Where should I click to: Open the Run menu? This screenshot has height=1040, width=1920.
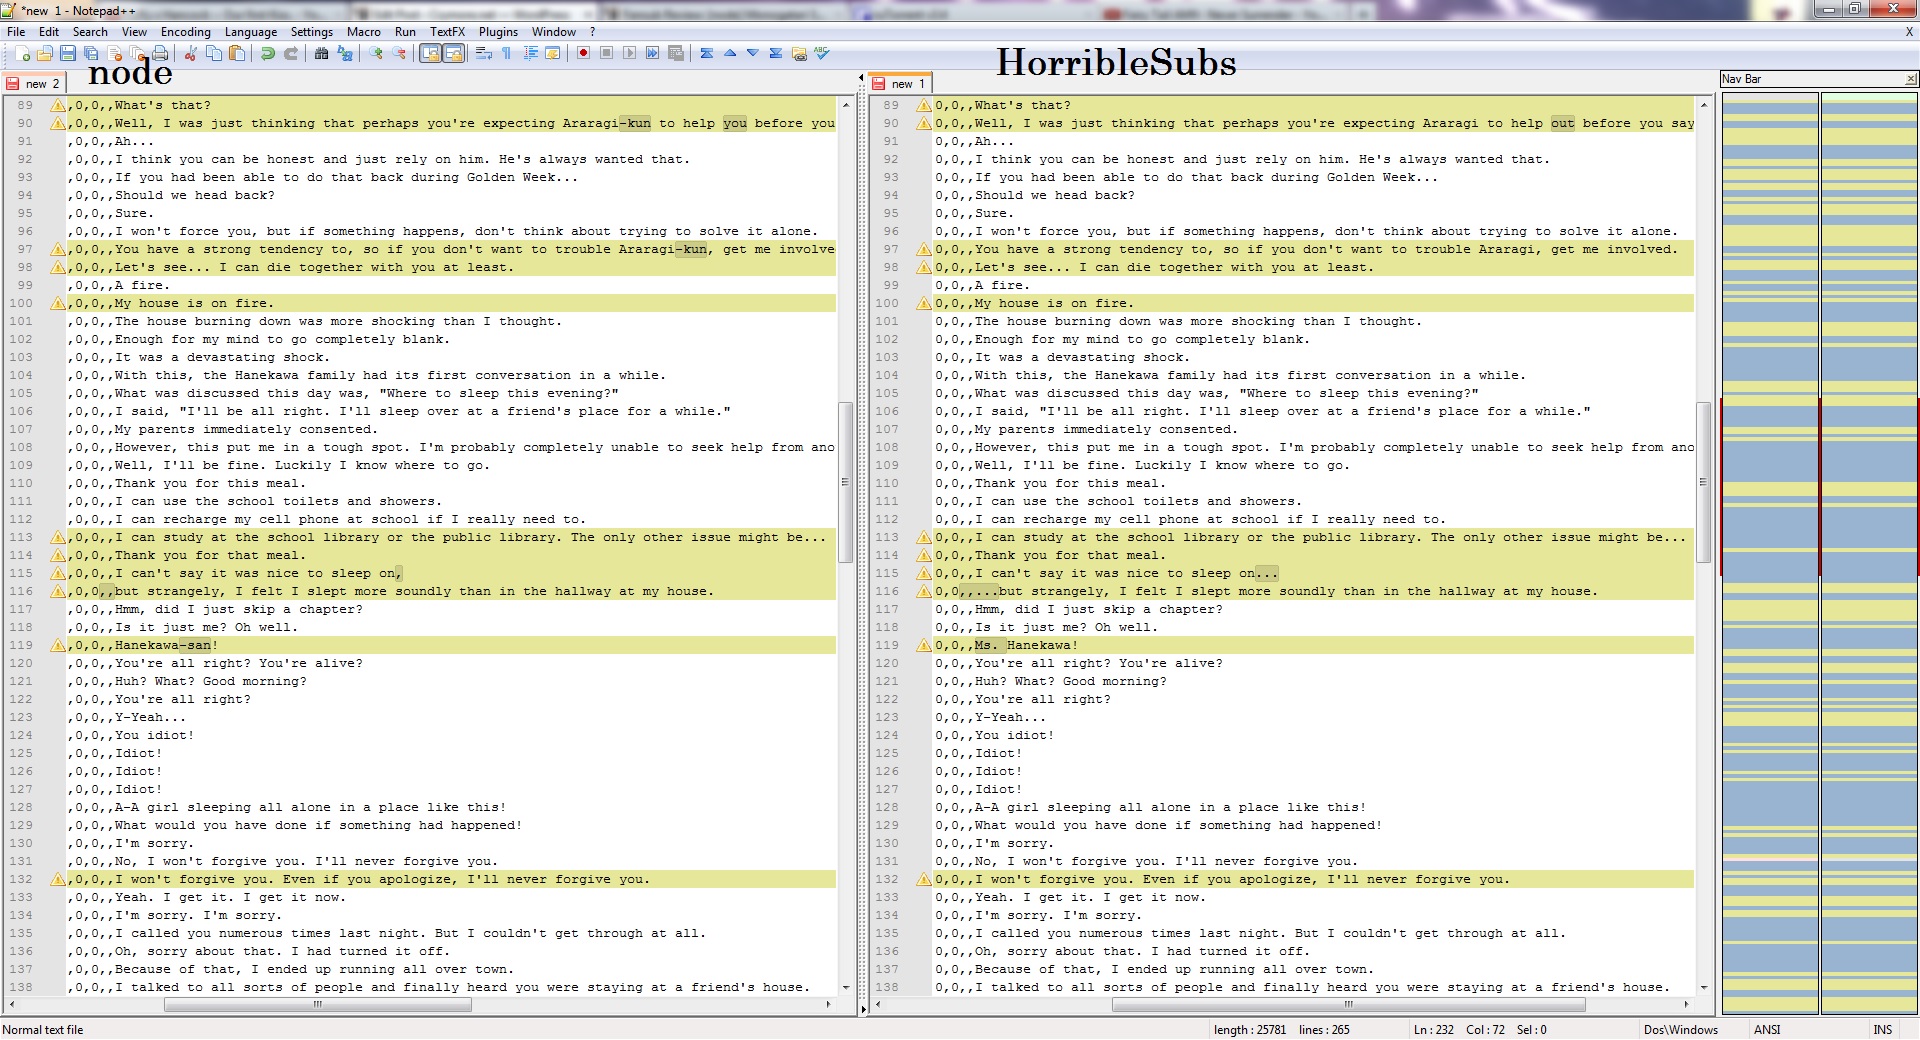click(x=405, y=32)
